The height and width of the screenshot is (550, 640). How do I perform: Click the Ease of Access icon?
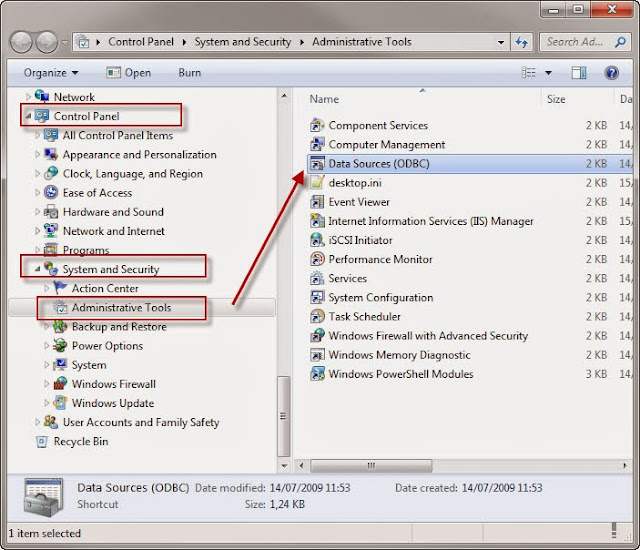pyautogui.click(x=51, y=192)
